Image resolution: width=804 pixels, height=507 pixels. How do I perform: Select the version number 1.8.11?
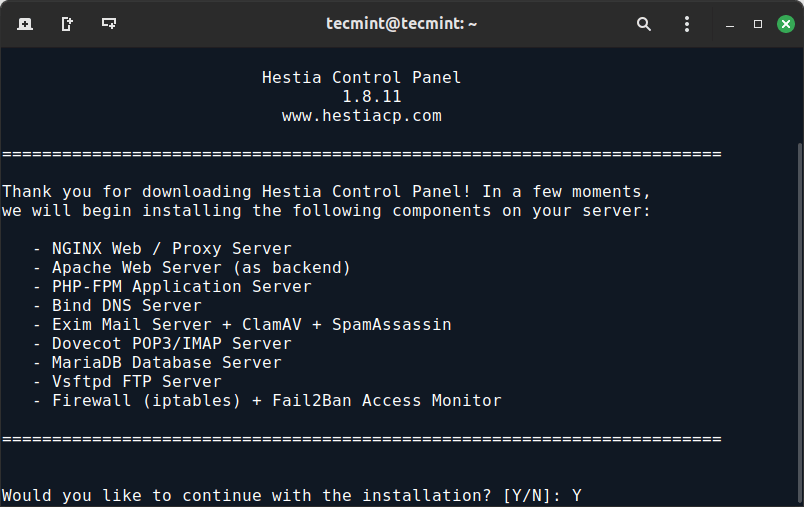372,97
